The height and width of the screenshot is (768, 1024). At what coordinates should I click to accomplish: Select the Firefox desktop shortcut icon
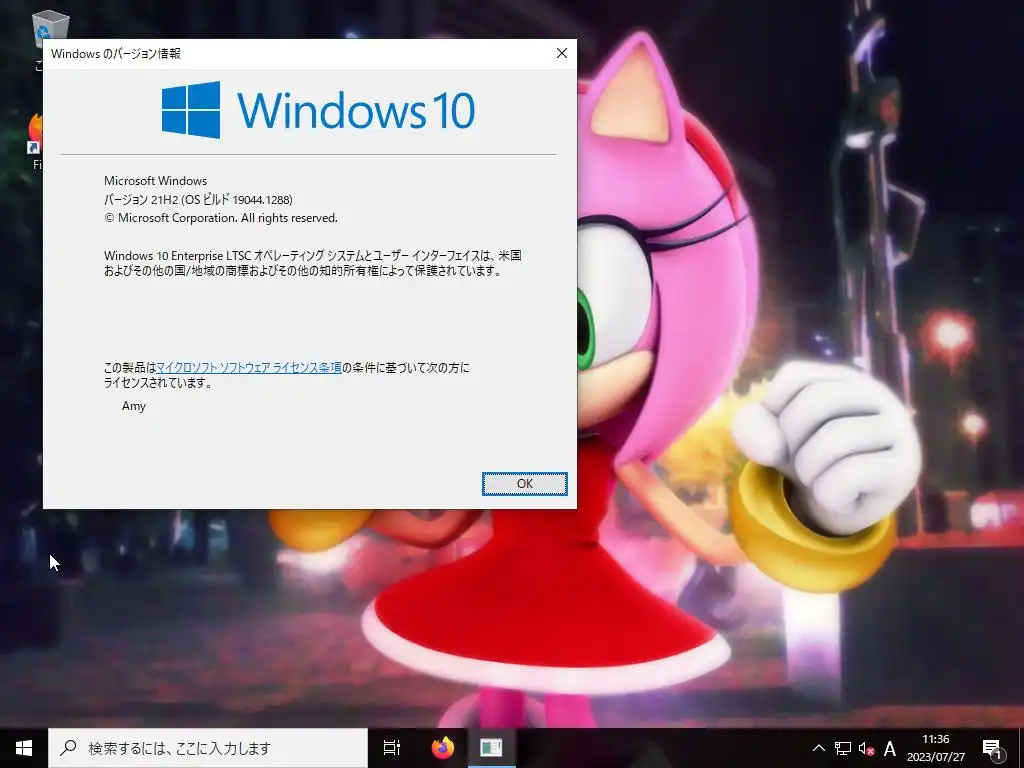pyautogui.click(x=35, y=134)
